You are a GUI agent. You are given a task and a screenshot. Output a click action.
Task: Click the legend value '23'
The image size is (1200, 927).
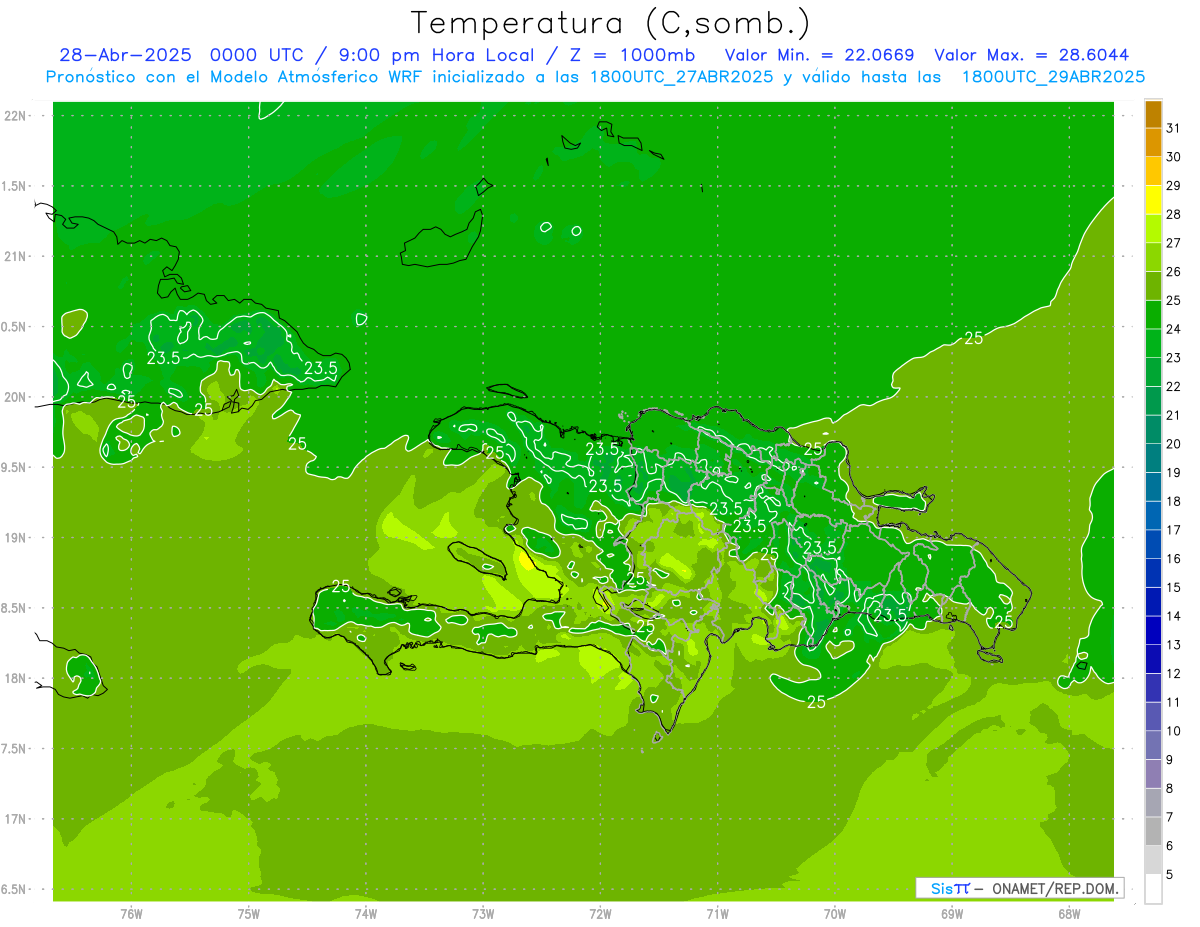click(1174, 358)
